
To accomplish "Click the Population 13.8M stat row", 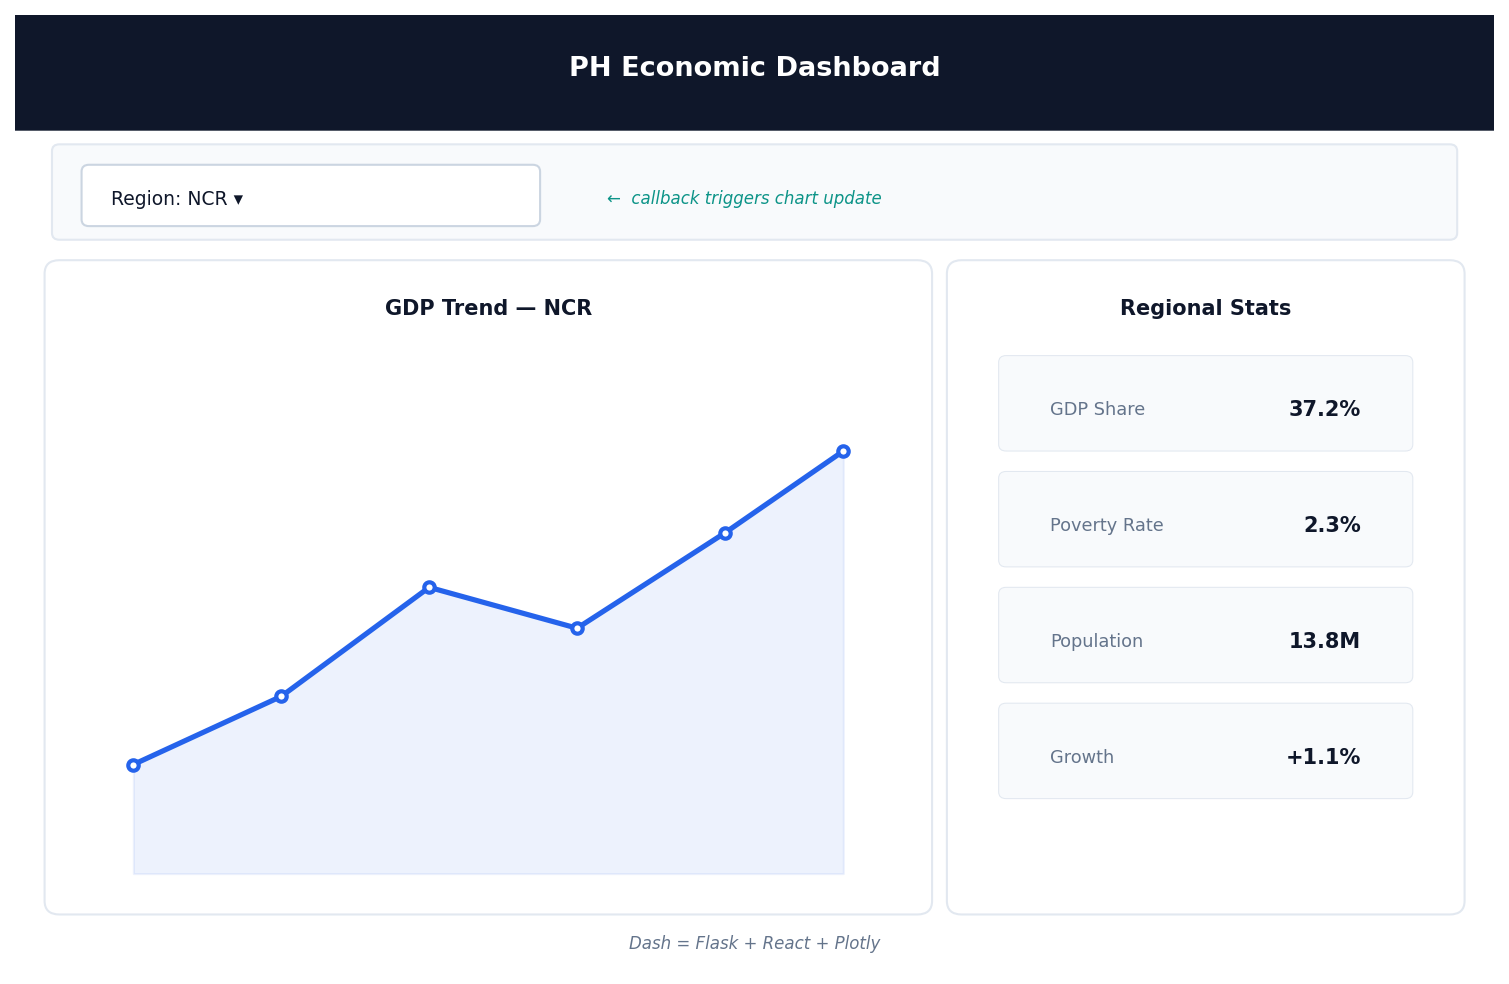I will click(1205, 635).
